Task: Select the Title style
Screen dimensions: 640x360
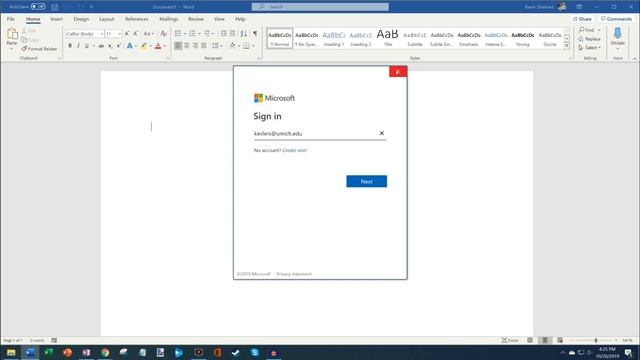Action: [x=388, y=39]
